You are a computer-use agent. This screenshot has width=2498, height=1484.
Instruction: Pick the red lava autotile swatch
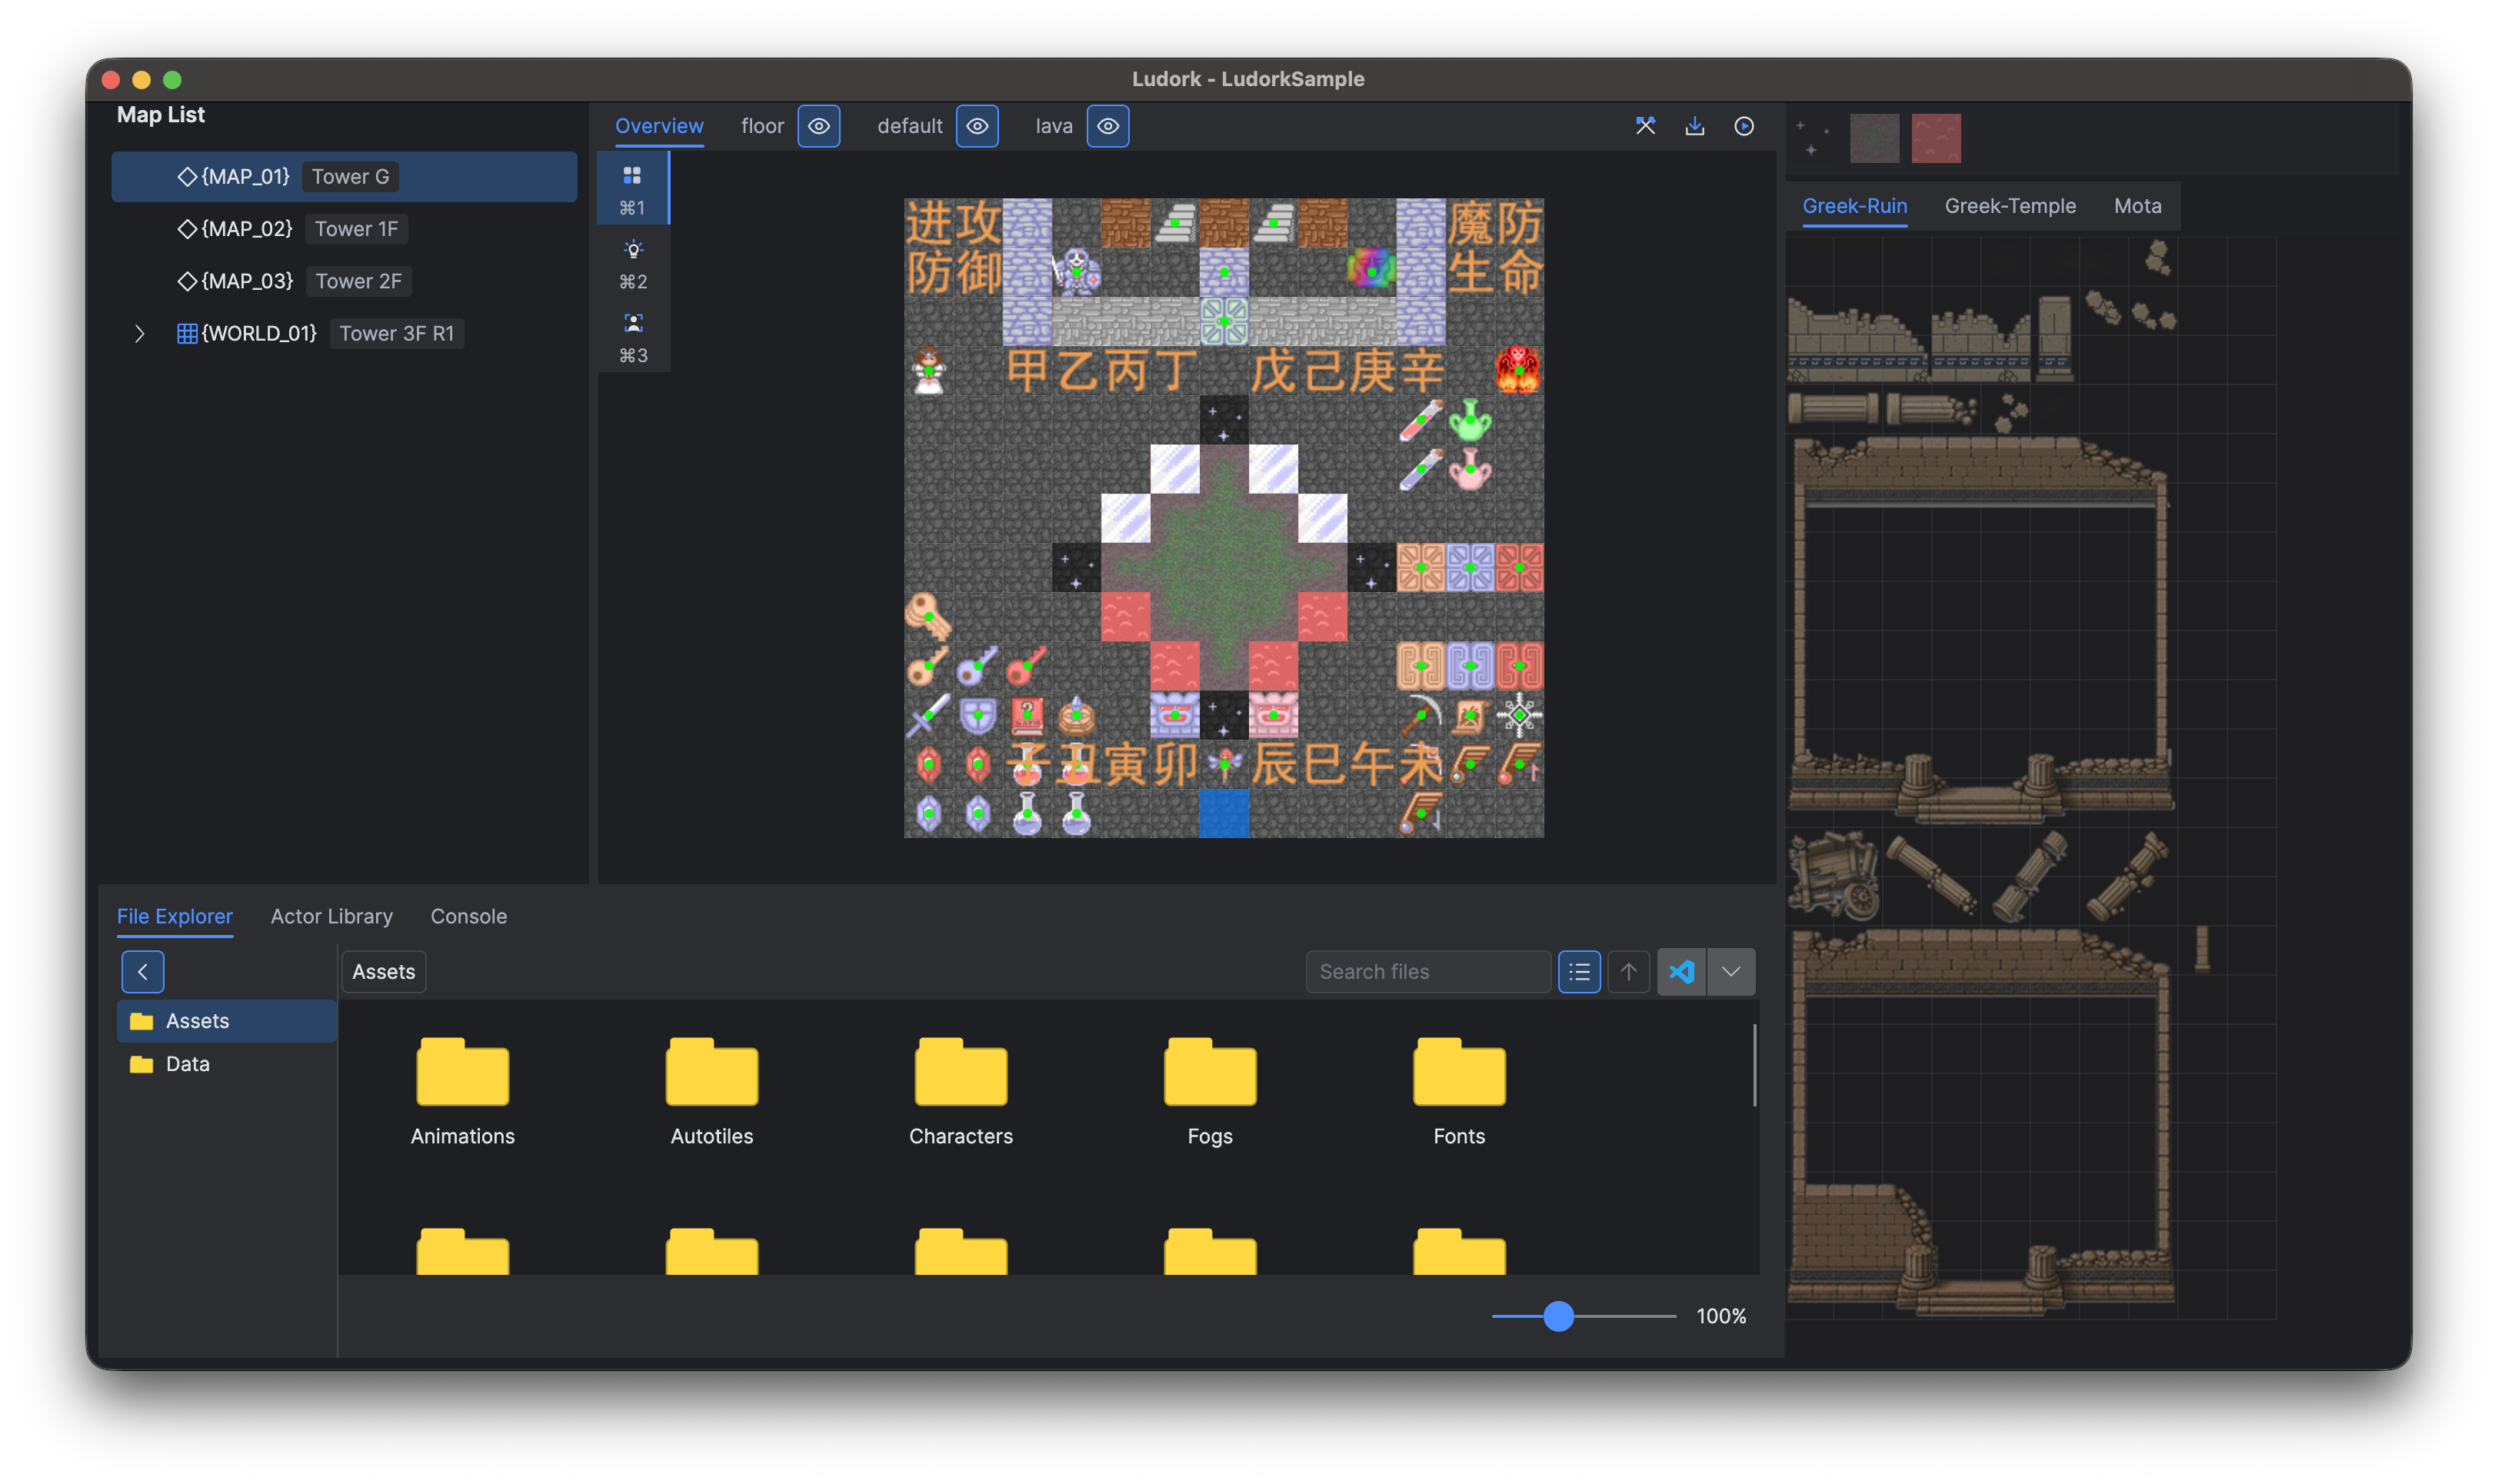pos(1936,138)
